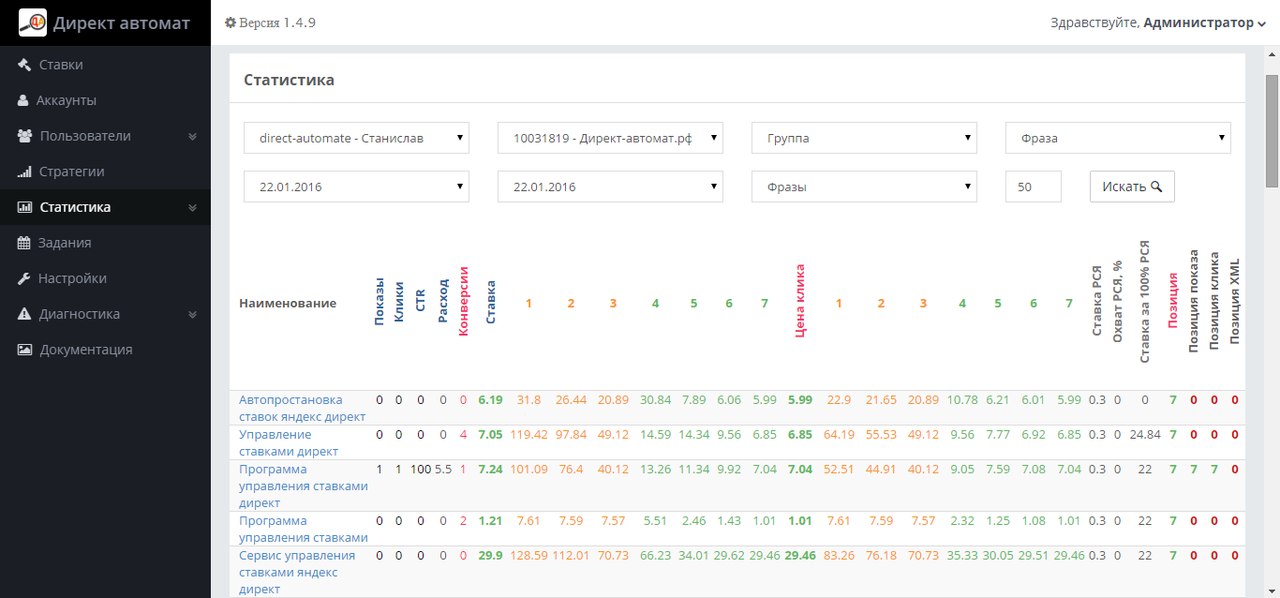Click the user icon beside Аккаунты
Image resolution: width=1280 pixels, height=598 pixels.
point(23,101)
